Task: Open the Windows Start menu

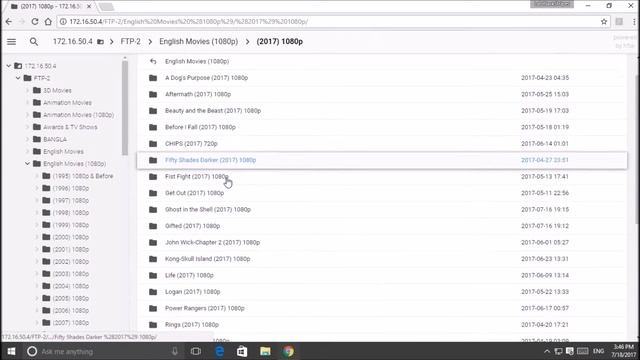Action: (11, 351)
